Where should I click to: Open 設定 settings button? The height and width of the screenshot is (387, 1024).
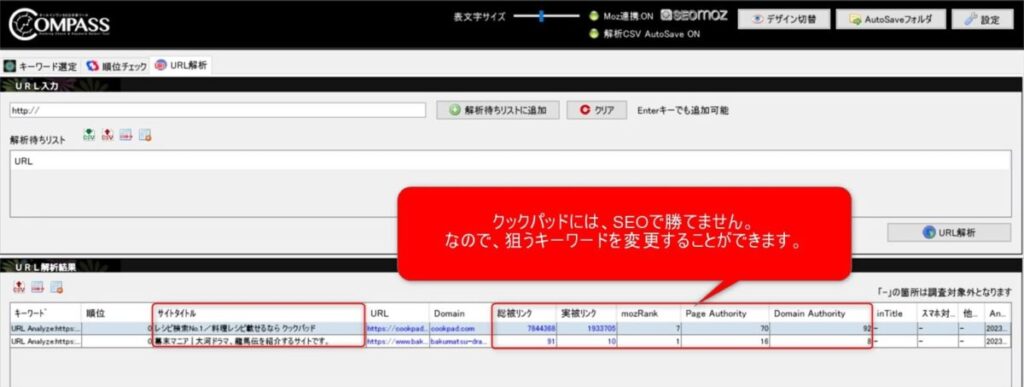click(x=982, y=19)
